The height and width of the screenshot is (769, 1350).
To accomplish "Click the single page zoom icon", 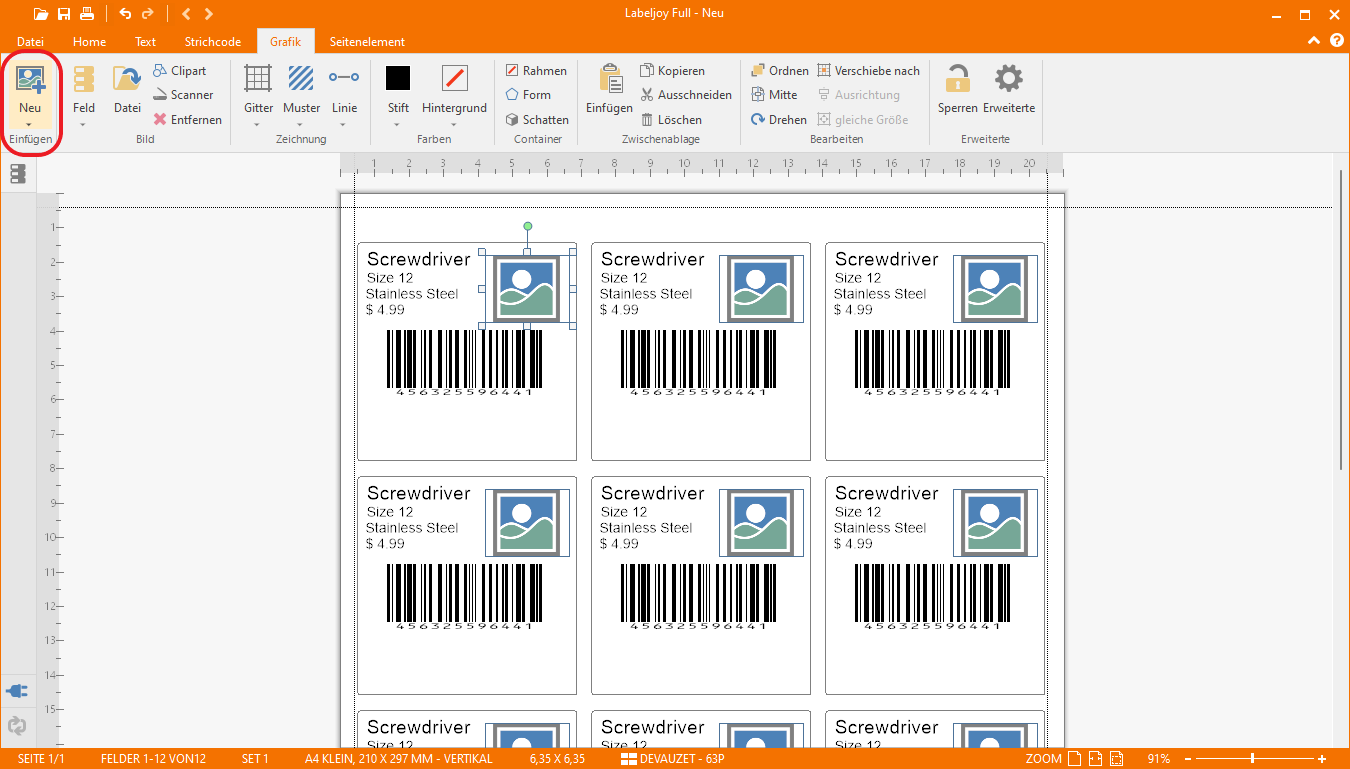I will 1075,759.
